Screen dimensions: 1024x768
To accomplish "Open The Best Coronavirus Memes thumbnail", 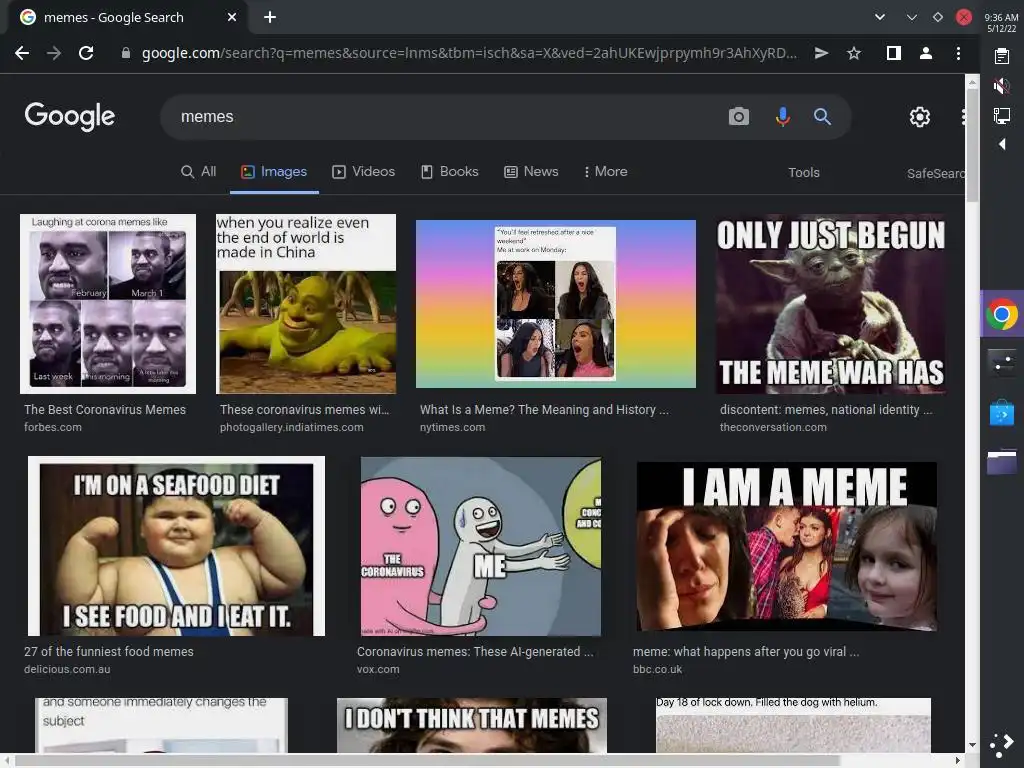I will pyautogui.click(x=108, y=304).
